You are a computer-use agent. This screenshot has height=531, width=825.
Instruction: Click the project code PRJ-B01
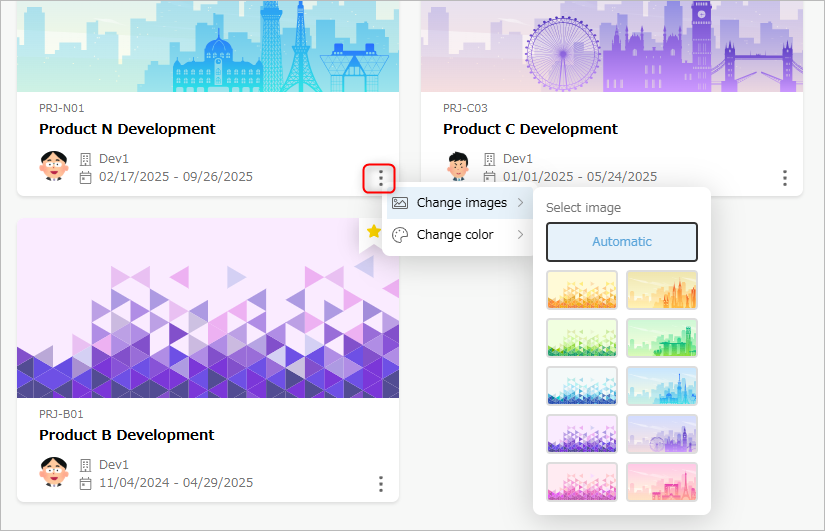coord(61,414)
